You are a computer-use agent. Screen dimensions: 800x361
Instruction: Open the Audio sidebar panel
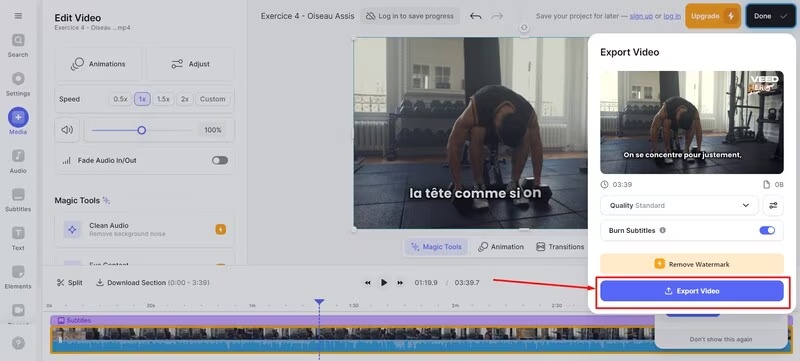18,161
